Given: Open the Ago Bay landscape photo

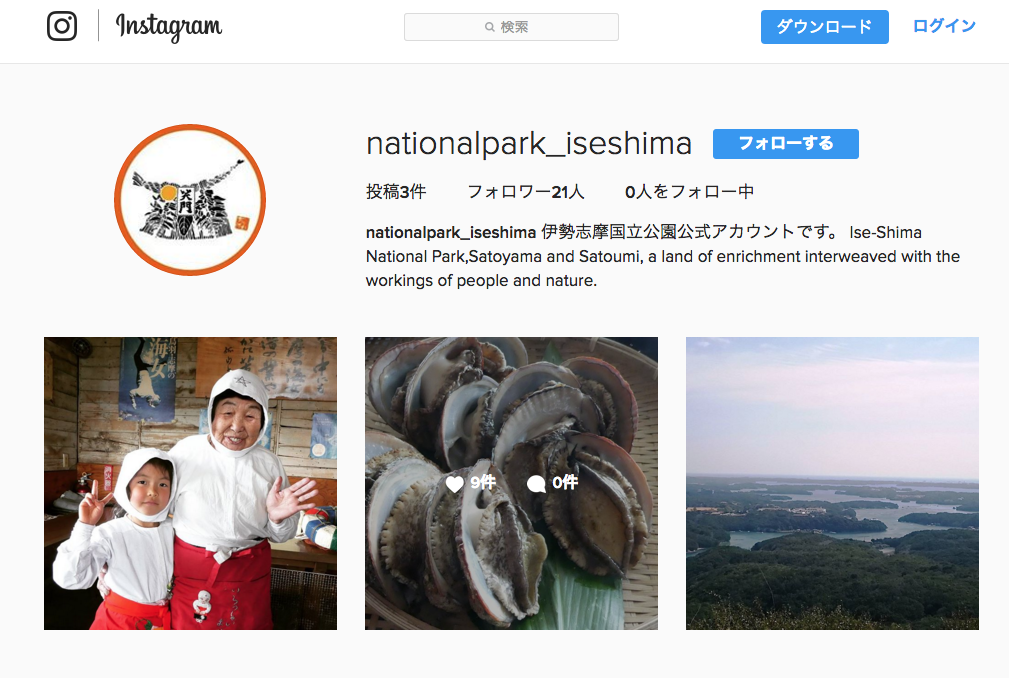Looking at the screenshot, I should click(832, 483).
